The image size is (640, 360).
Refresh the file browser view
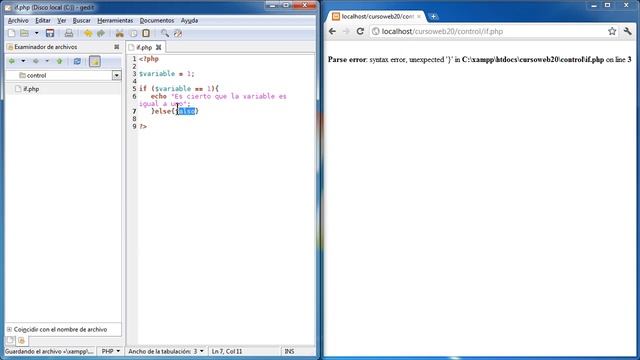click(77, 61)
